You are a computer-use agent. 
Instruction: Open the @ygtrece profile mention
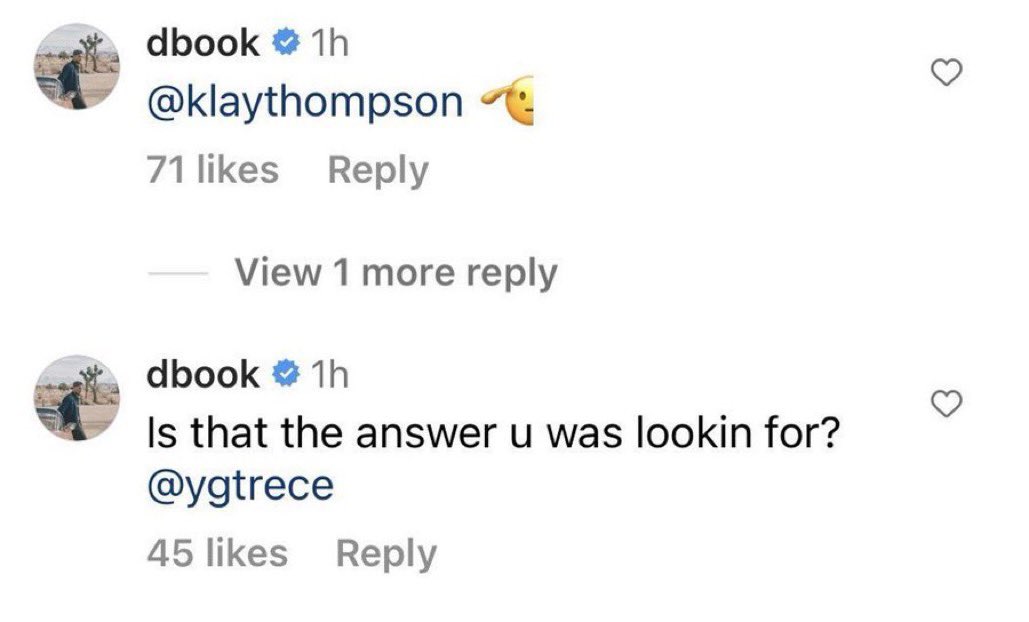tap(239, 486)
